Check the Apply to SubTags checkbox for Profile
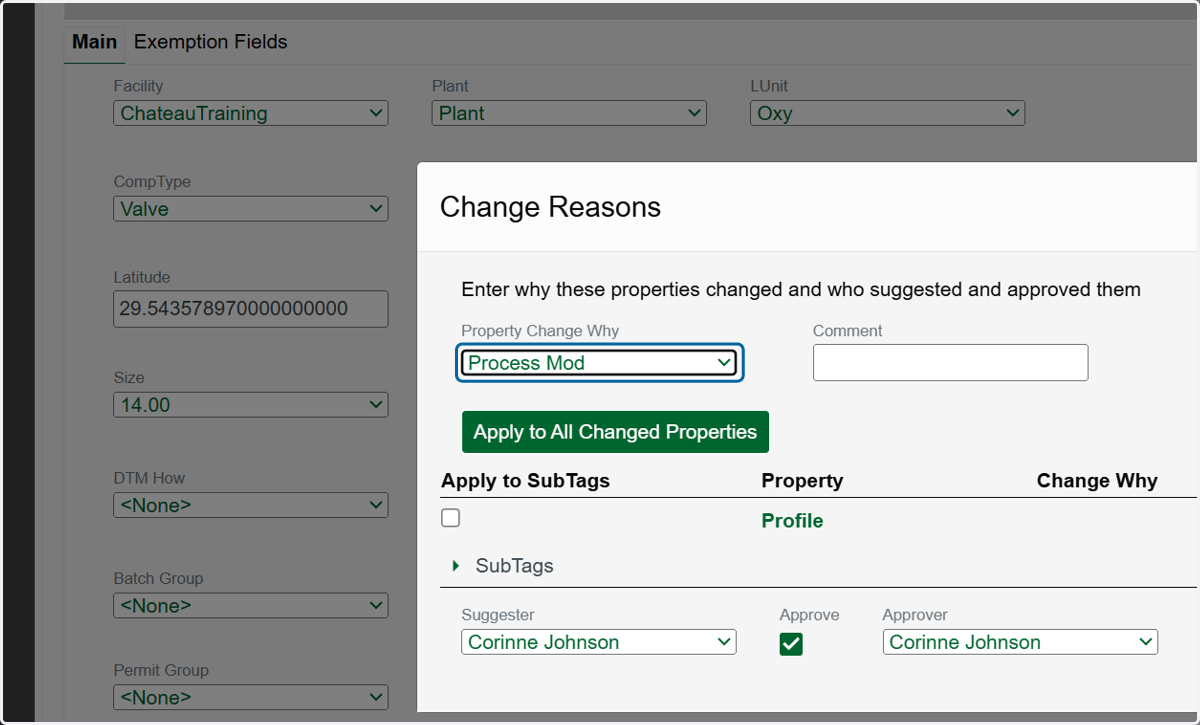This screenshot has height=725, width=1200. [x=451, y=518]
